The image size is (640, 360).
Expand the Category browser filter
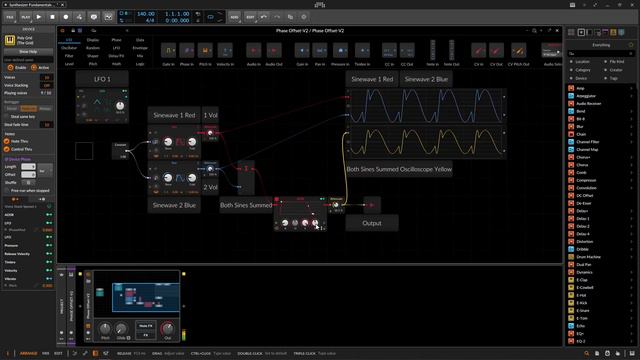583,70
